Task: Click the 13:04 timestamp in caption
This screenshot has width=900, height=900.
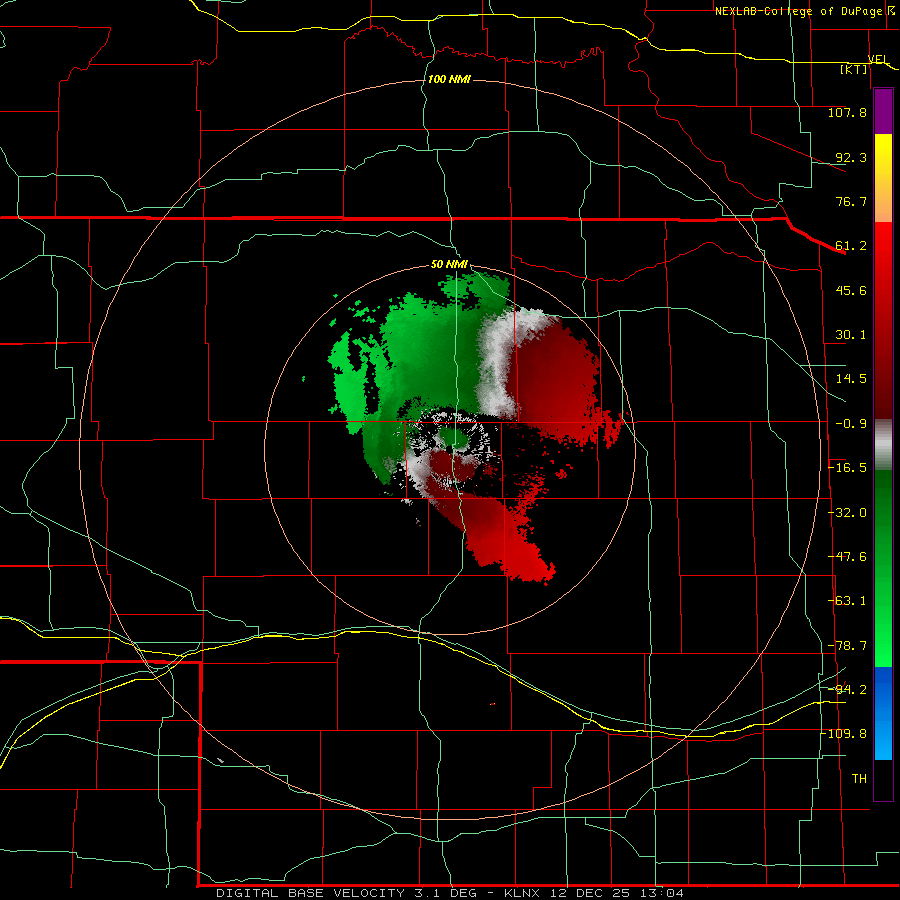Action: [x=662, y=893]
